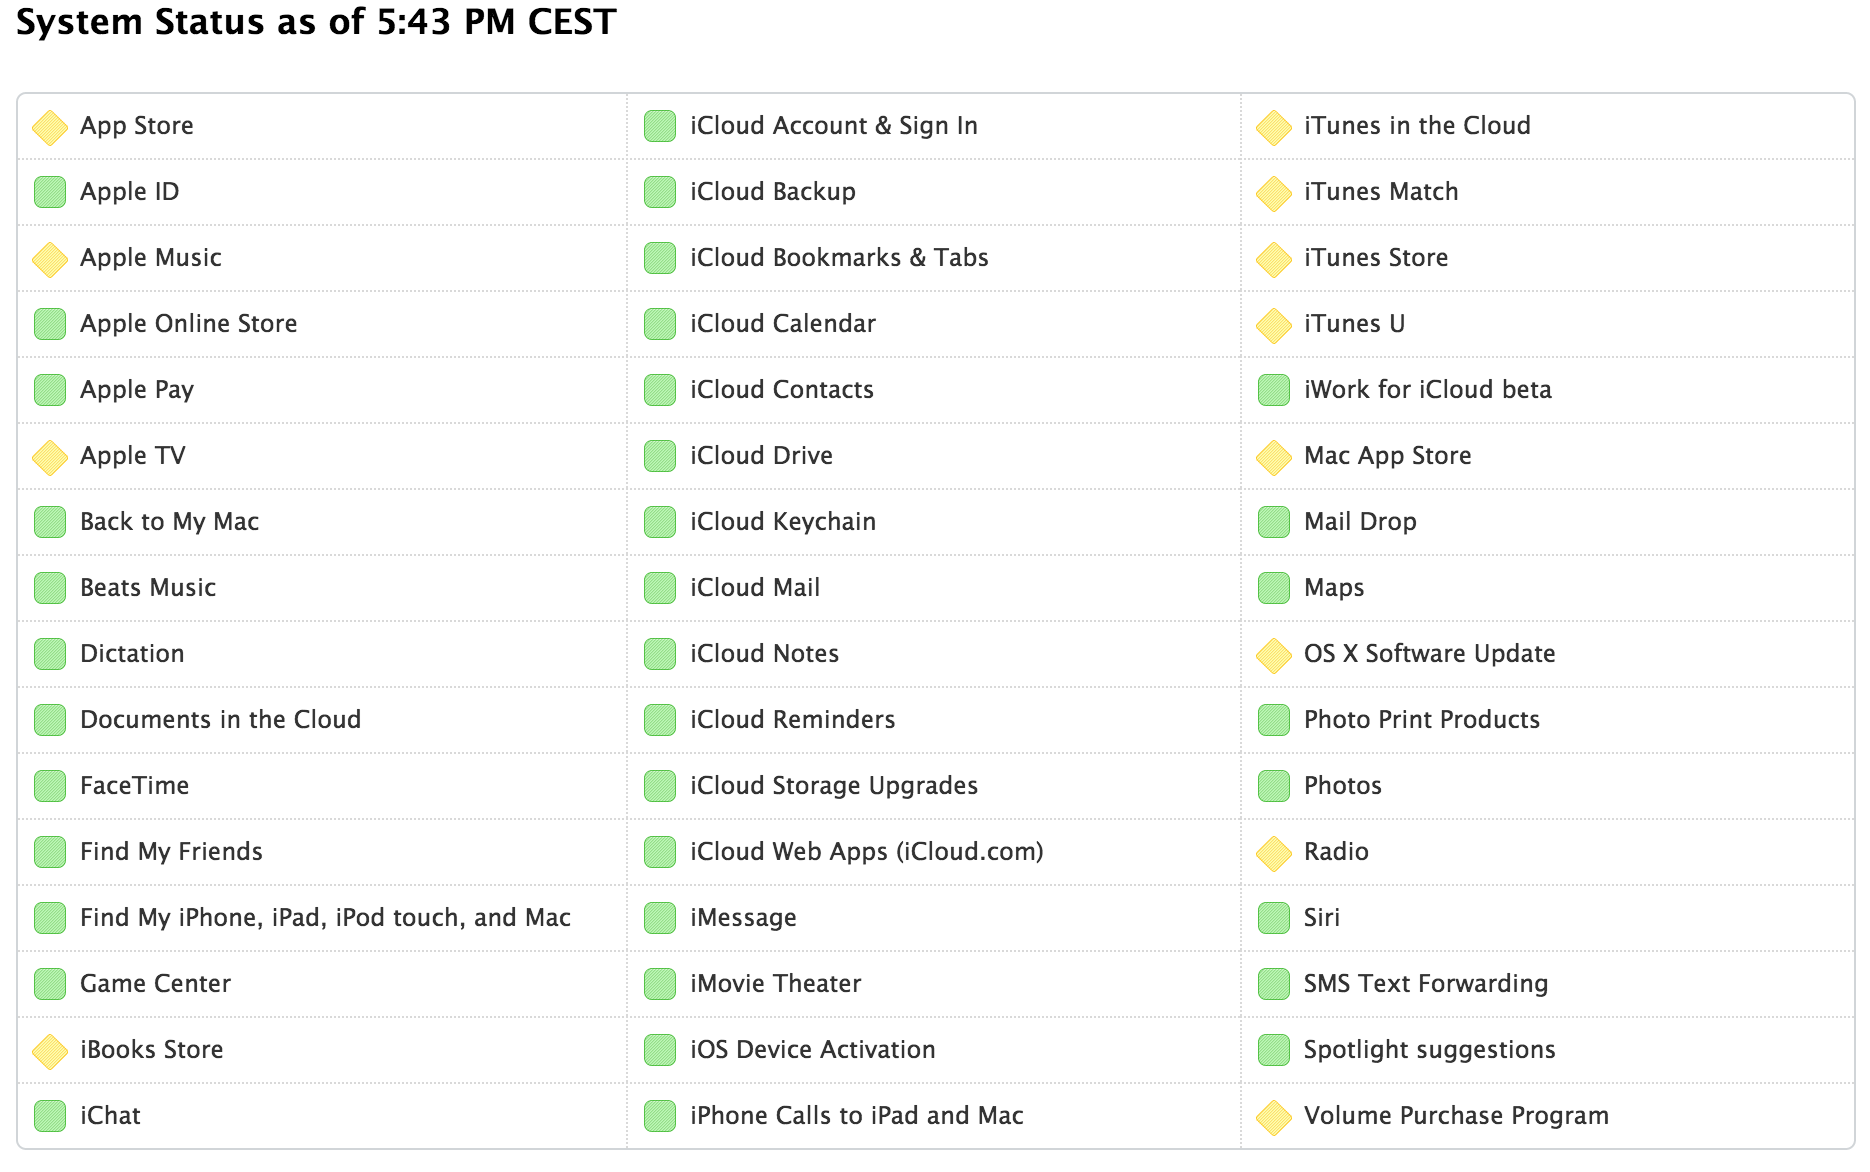Image resolution: width=1870 pixels, height=1172 pixels.
Task: Open iTunes in the Cloud status details
Action: (1416, 126)
